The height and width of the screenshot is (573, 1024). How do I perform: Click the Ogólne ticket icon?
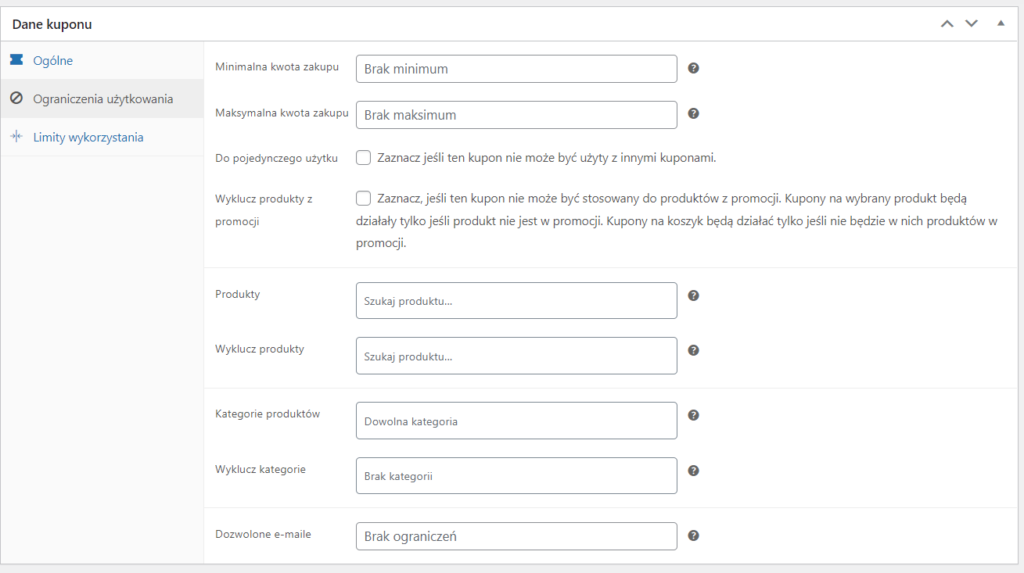click(16, 60)
